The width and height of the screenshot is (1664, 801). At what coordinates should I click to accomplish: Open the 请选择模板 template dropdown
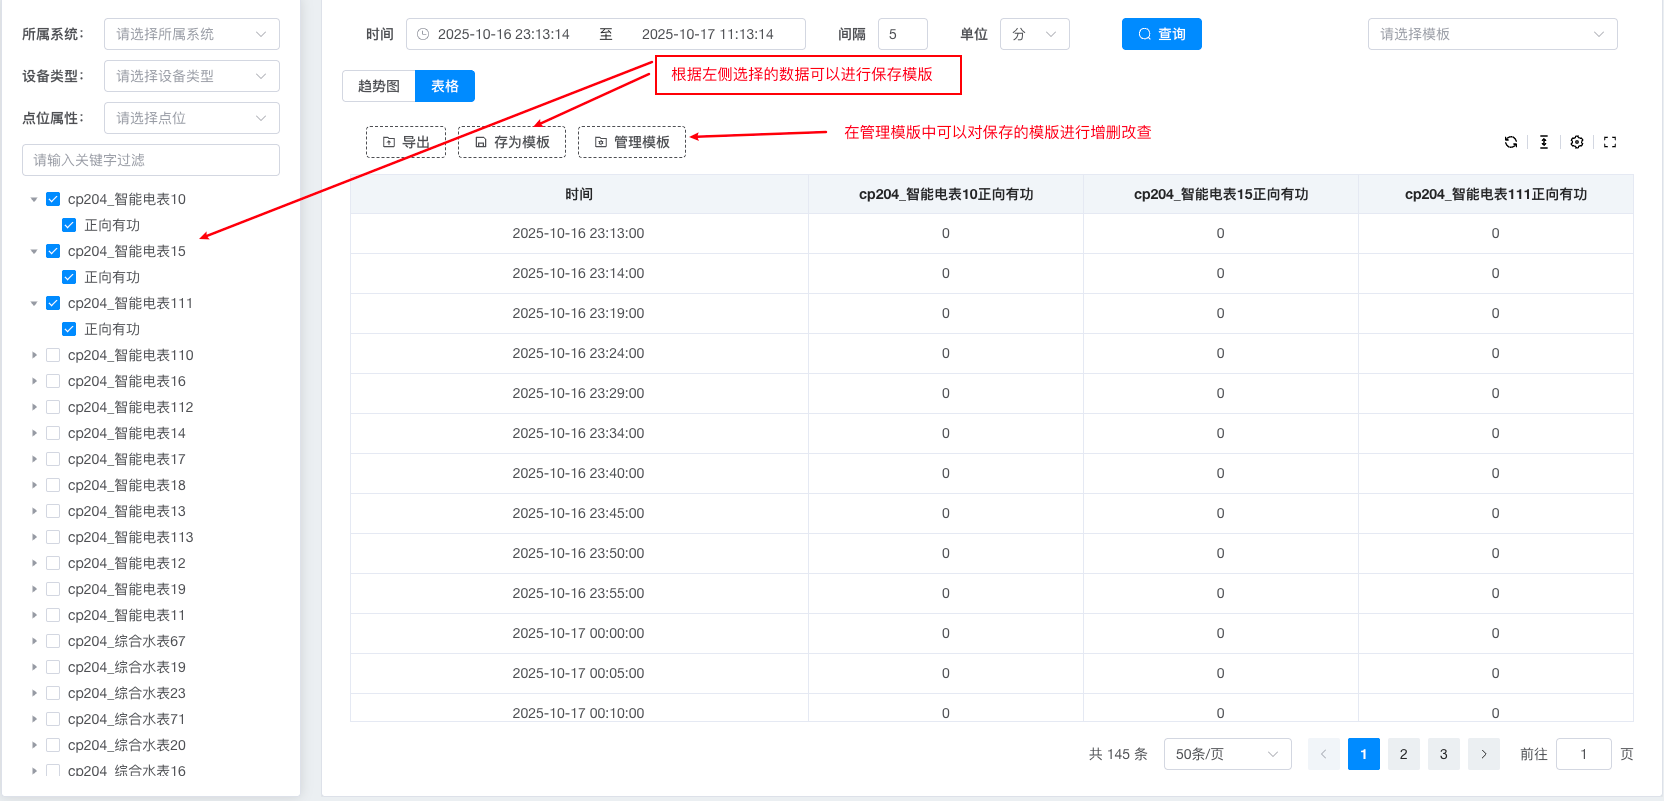tap(1493, 34)
